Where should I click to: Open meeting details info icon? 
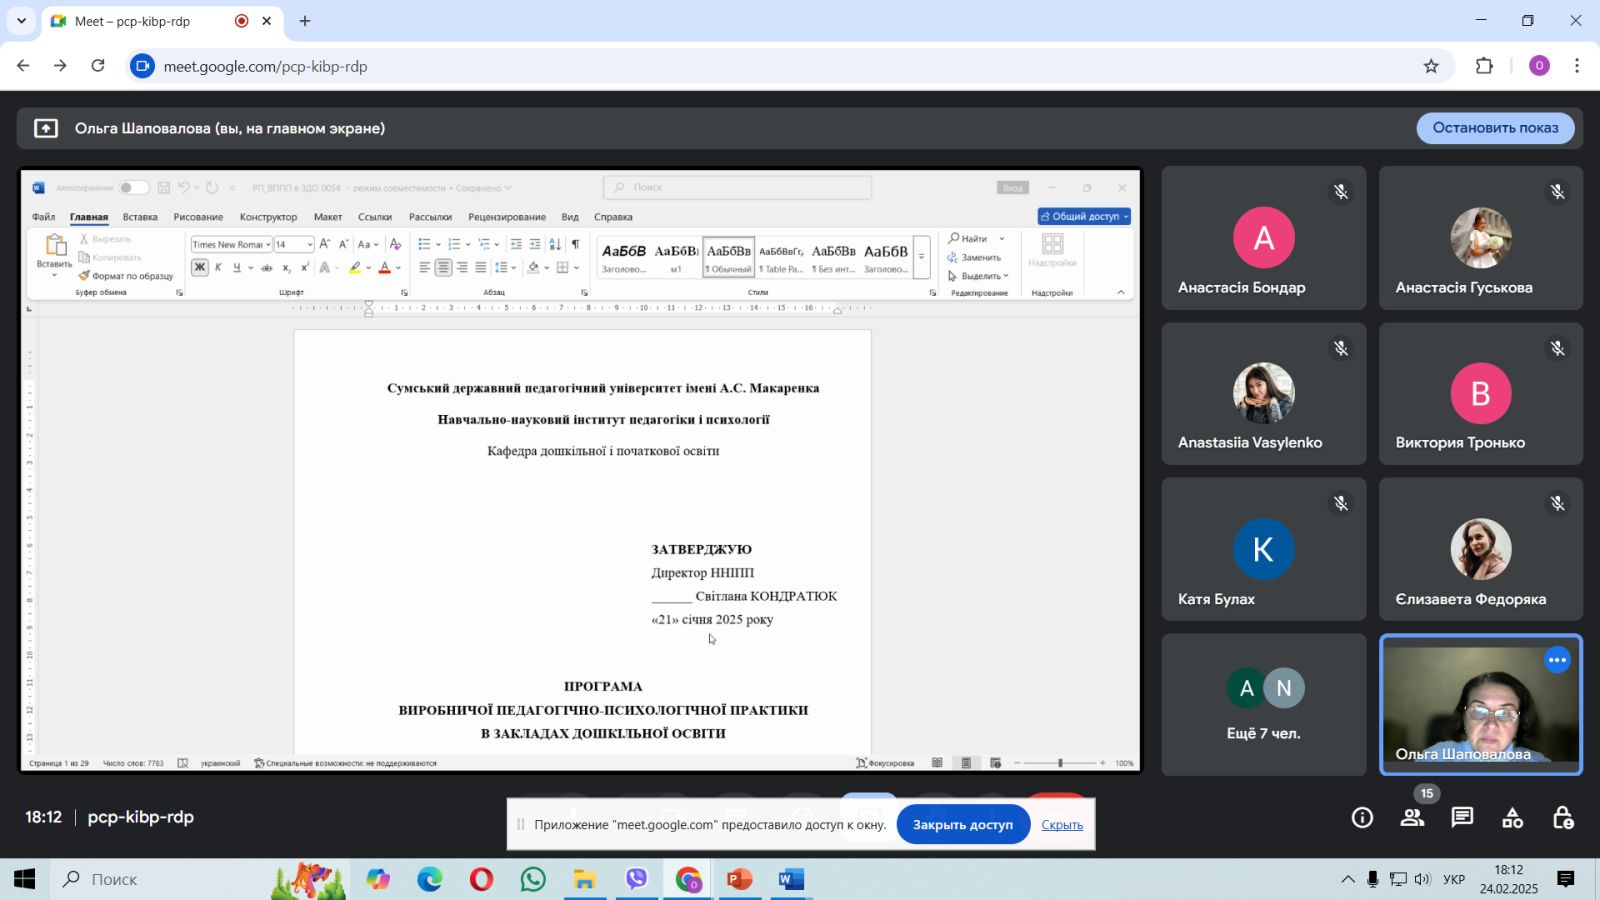coord(1362,818)
